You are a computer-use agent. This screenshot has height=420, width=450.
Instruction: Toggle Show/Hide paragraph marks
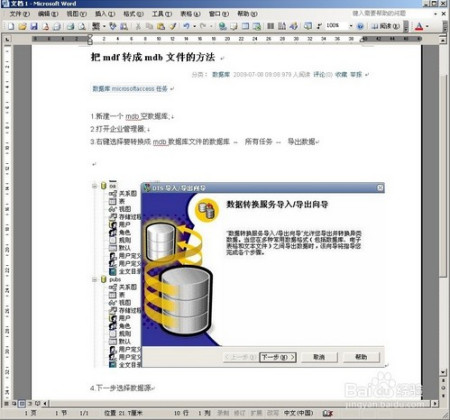point(319,26)
